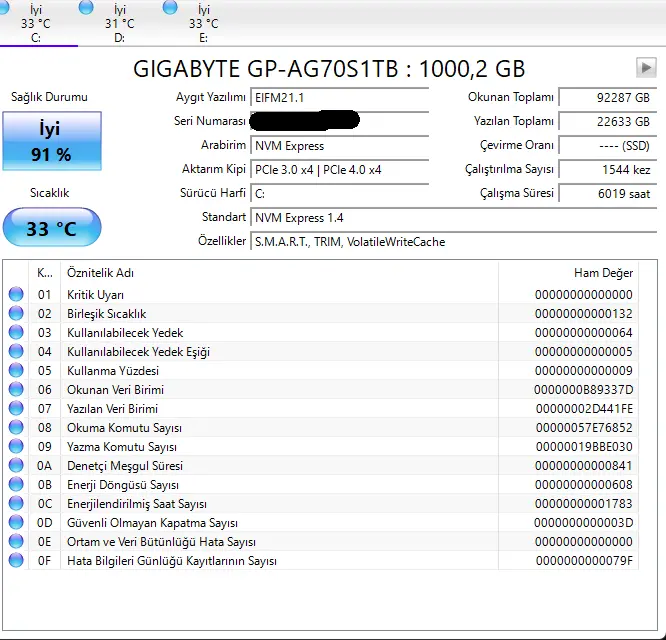Viewport: 666px width, 640px height.
Task: Click the Standart field NVM Express 1.4
Action: click(454, 218)
